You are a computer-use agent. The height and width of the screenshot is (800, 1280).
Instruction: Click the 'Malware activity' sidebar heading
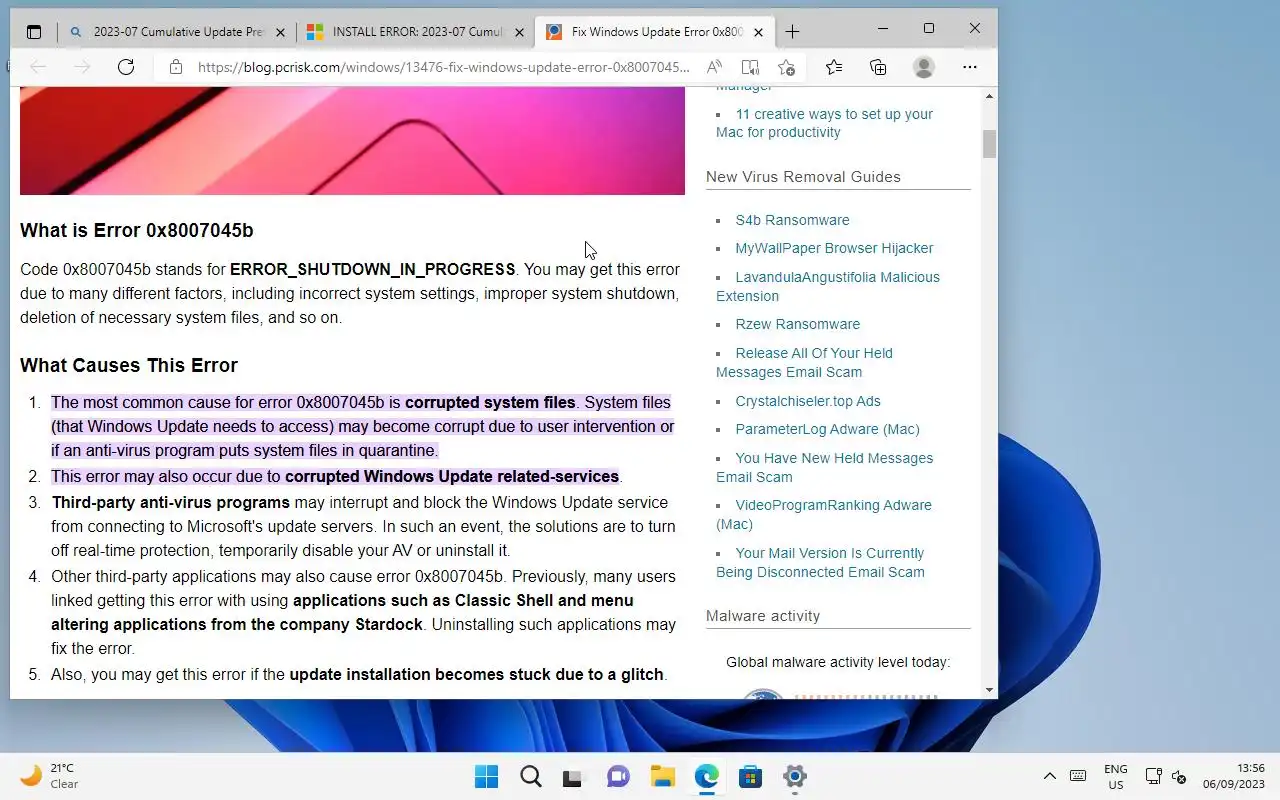(763, 616)
